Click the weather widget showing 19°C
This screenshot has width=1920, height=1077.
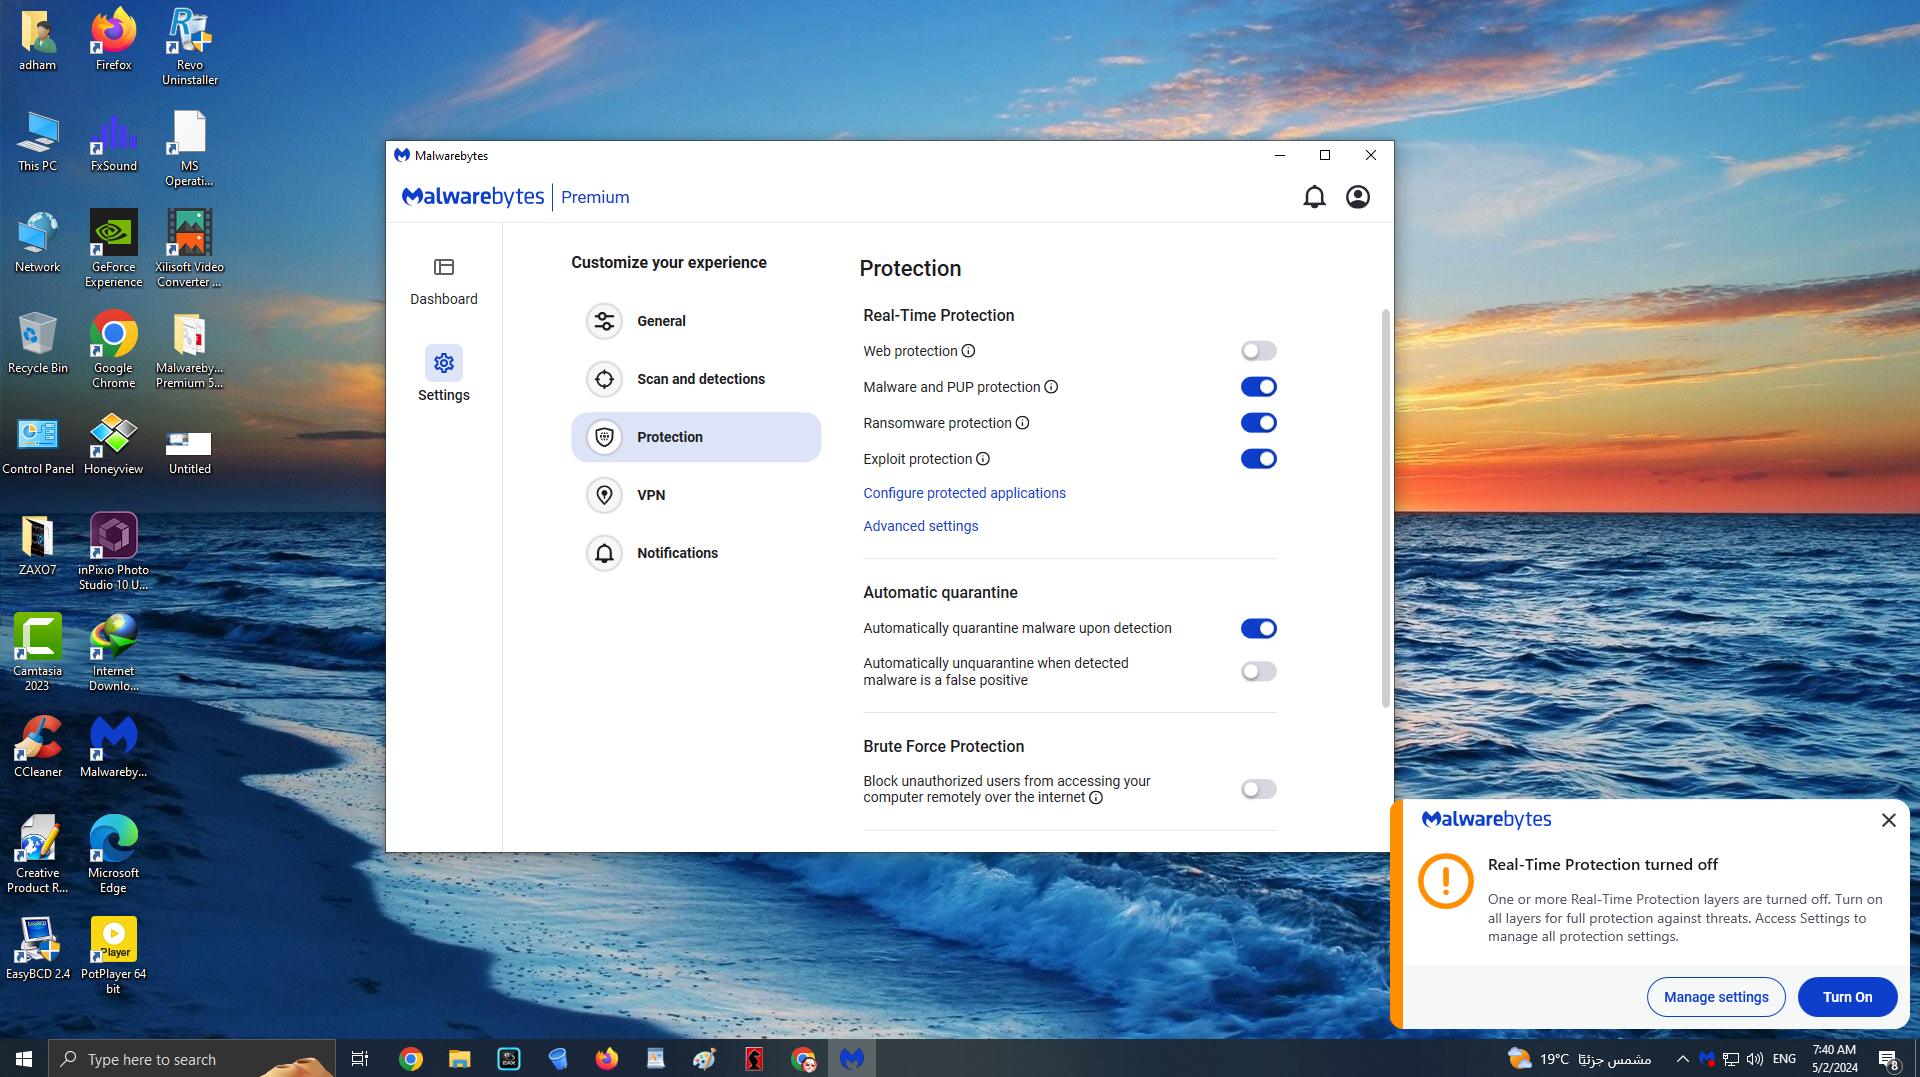(1579, 1059)
